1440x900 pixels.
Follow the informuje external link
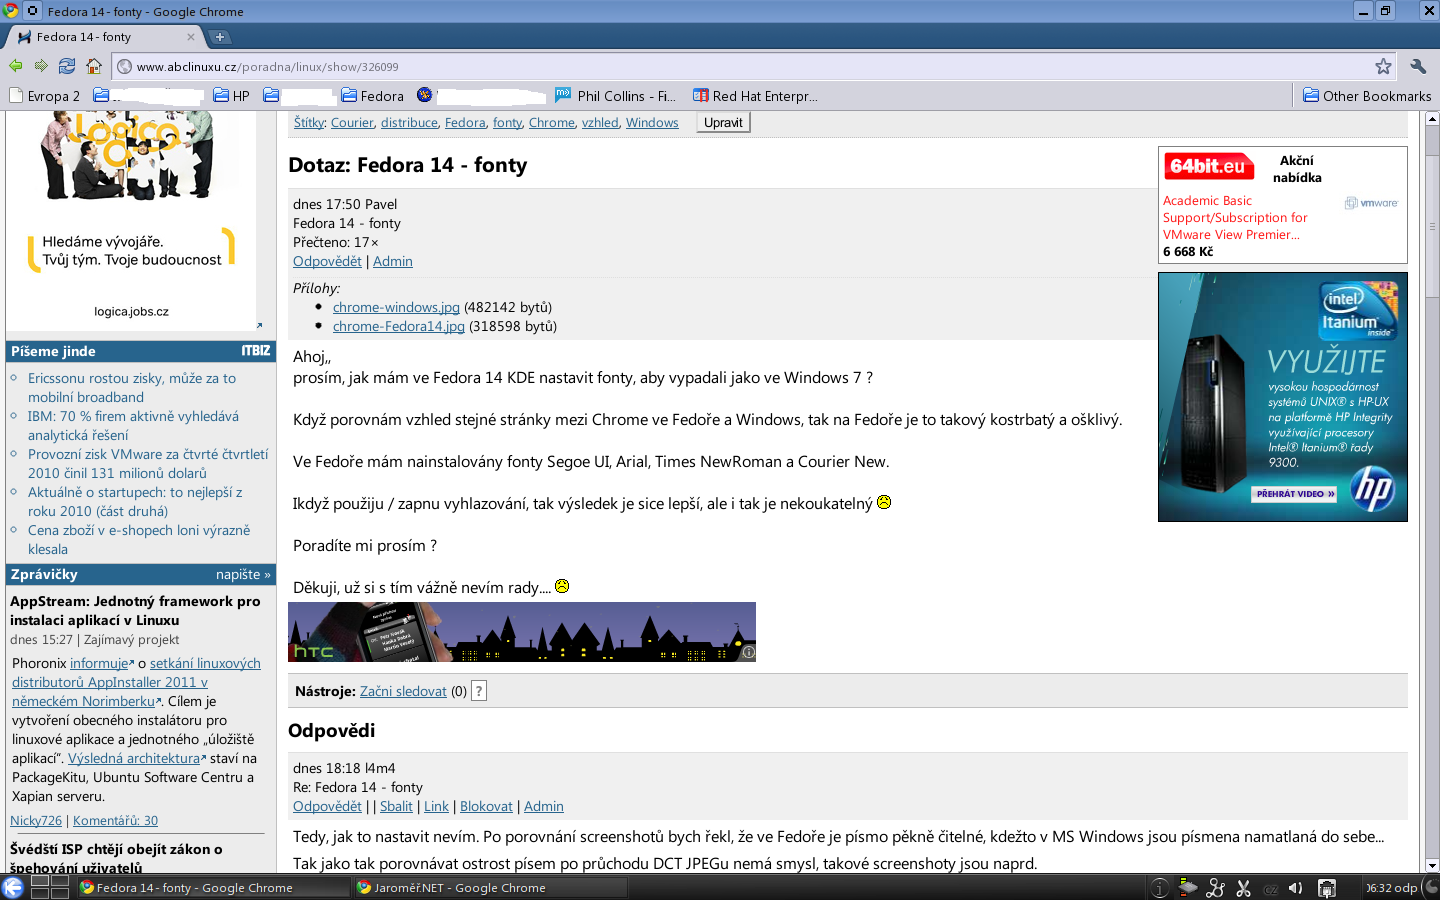[101, 663]
